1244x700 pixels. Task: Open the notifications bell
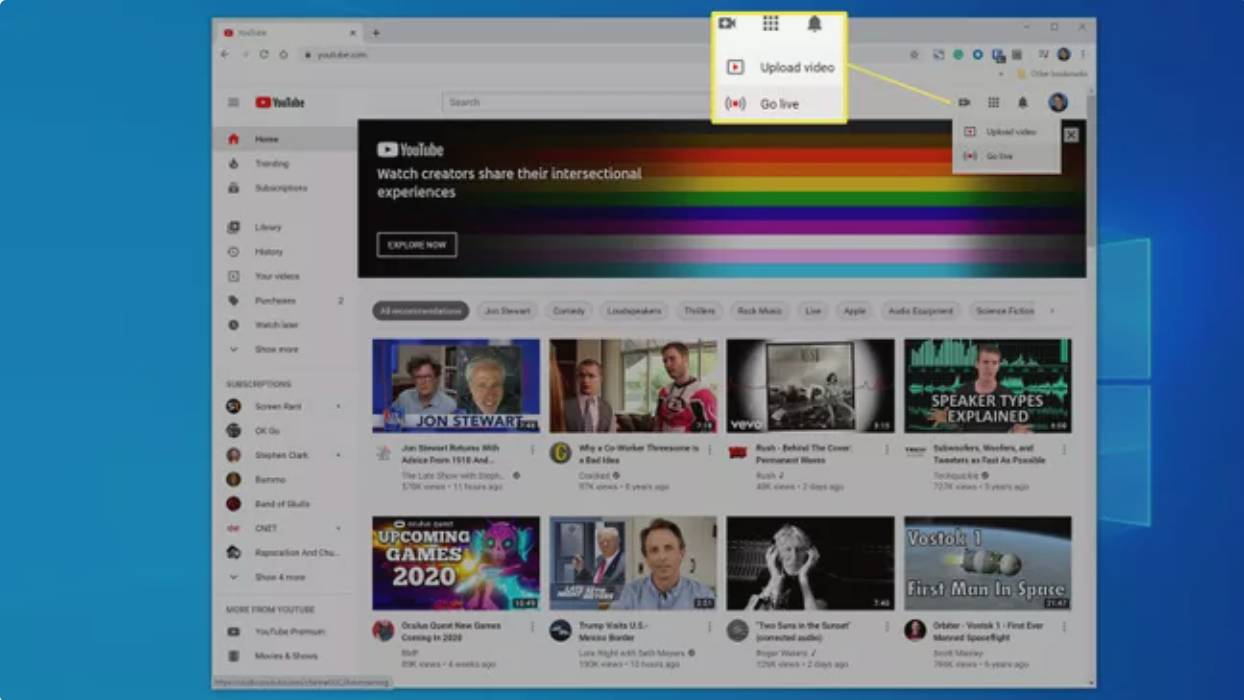[x=1022, y=102]
